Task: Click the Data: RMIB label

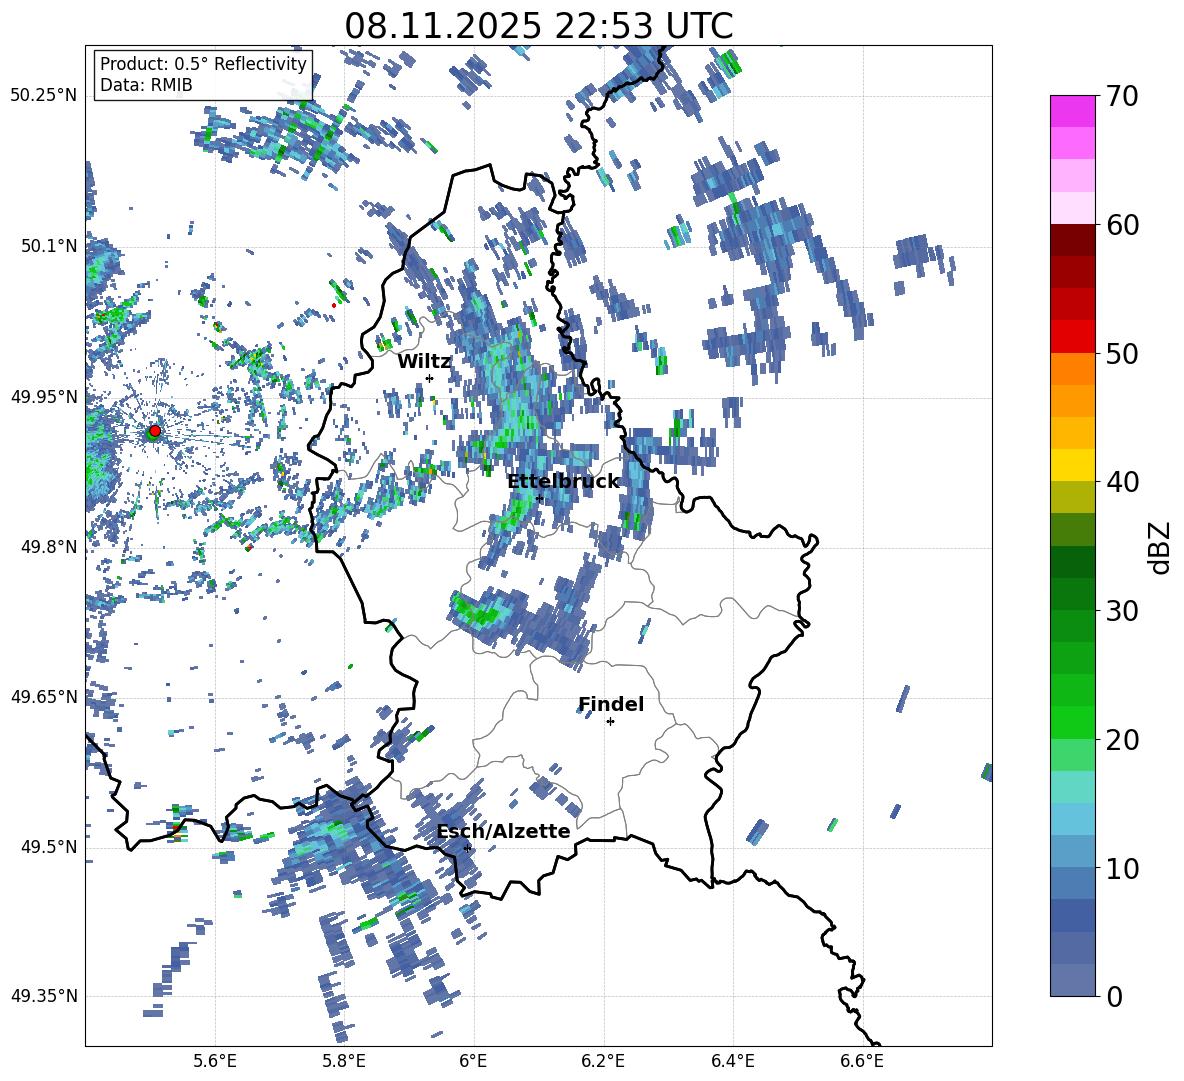Action: [146, 85]
